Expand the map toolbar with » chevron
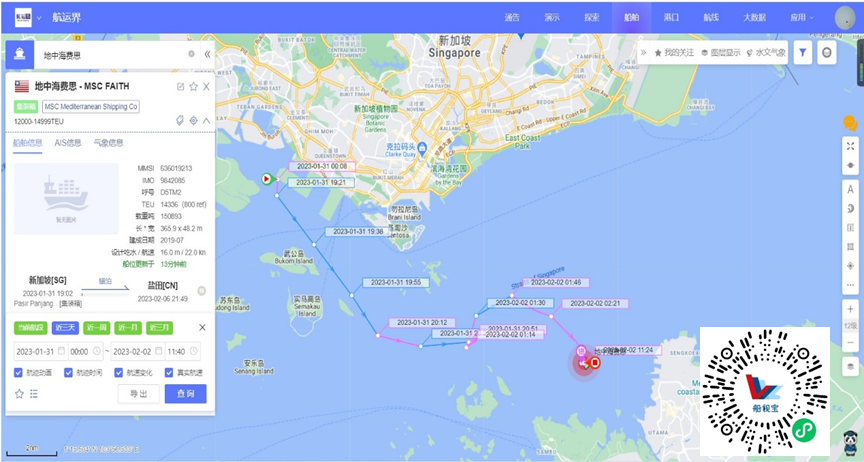This screenshot has width=864, height=462. pos(643,52)
